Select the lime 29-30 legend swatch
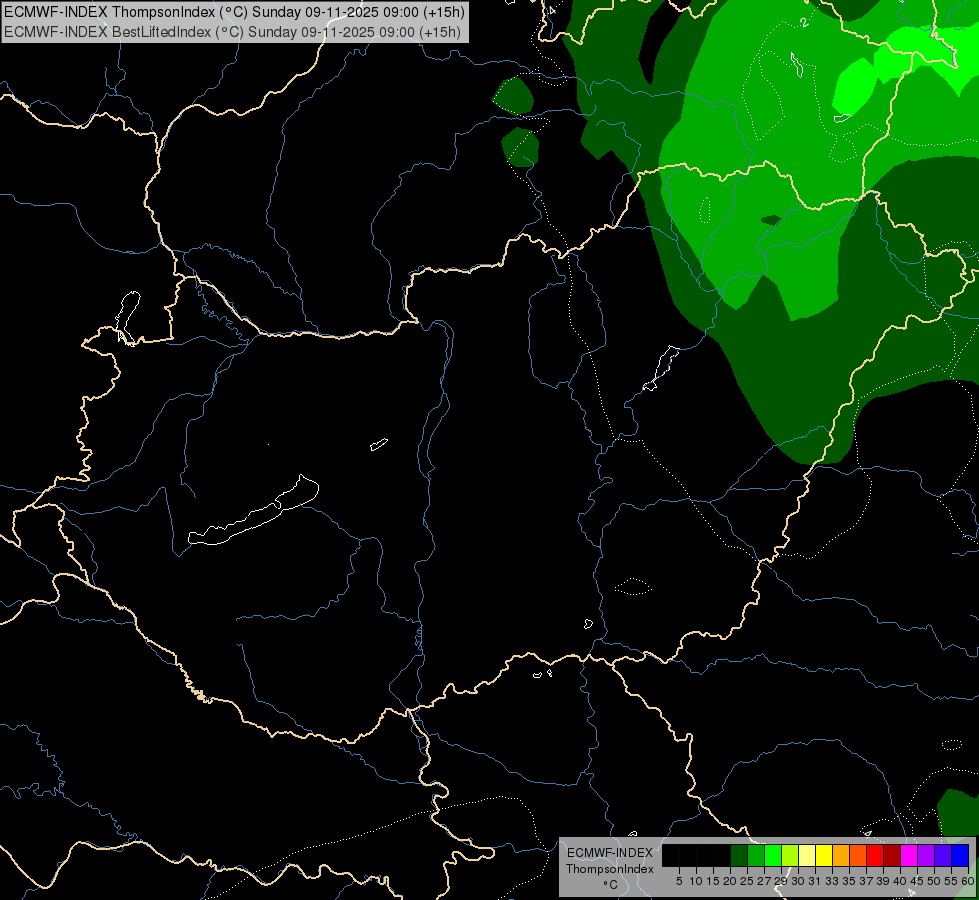Viewport: 979px width, 900px height. (790, 855)
